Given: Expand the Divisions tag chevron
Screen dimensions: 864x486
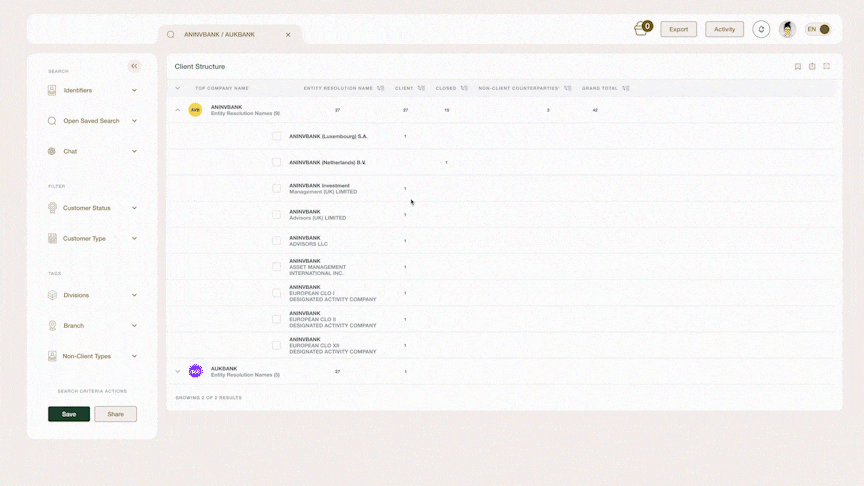Looking at the screenshot, I should [134, 295].
